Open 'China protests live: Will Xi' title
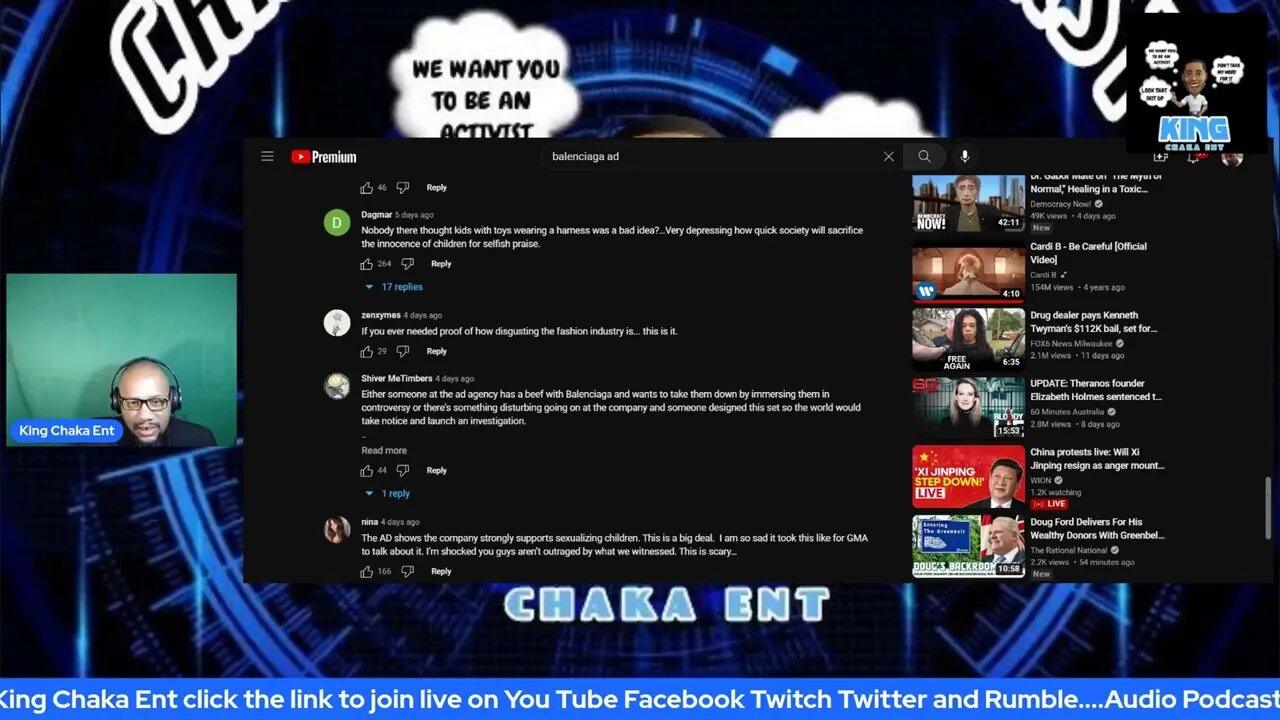1280x720 pixels. [1097, 459]
